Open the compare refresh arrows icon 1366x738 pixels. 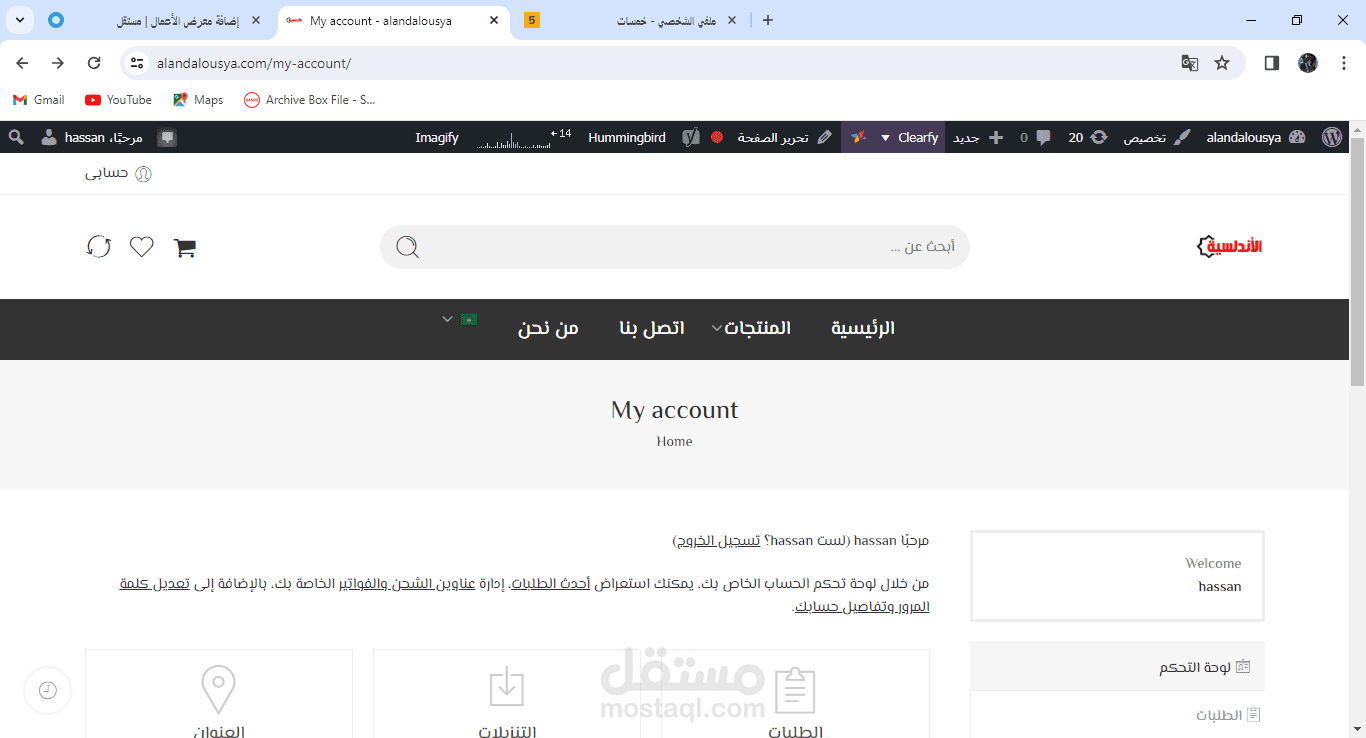click(99, 246)
